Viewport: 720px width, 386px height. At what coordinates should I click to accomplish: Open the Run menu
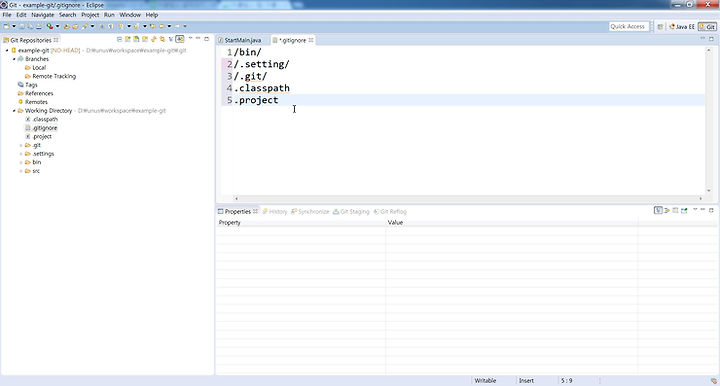tap(109, 15)
